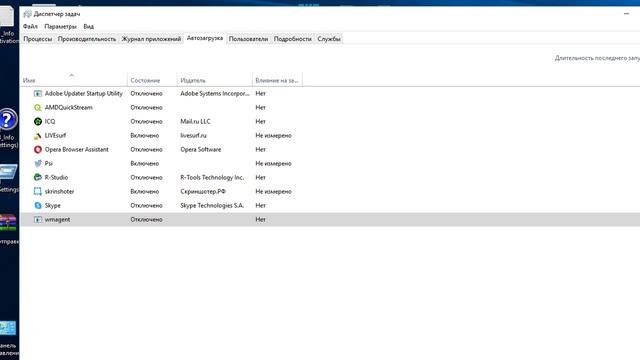Sort by the Издатель column header
Image resolution: width=640 pixels, height=360 pixels.
point(214,80)
